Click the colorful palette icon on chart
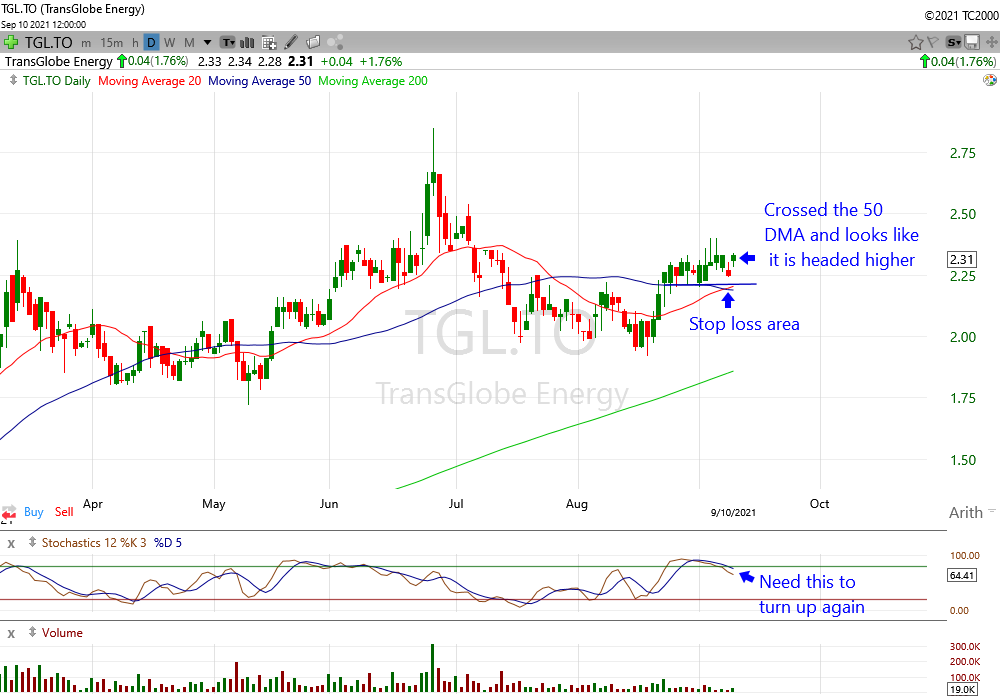This screenshot has width=1000, height=700. point(990,80)
